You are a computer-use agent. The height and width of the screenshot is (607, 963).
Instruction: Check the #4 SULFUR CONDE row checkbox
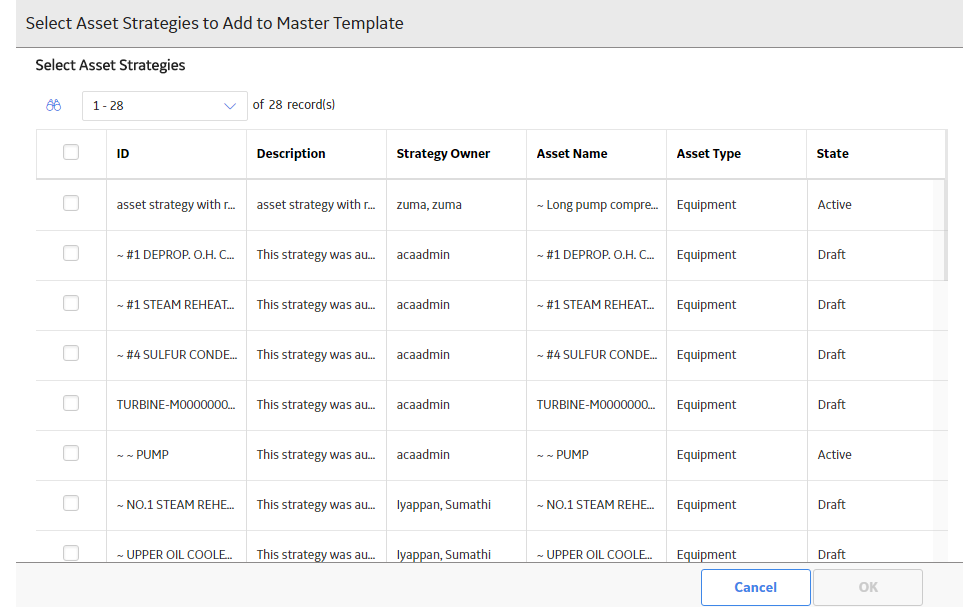pos(71,353)
